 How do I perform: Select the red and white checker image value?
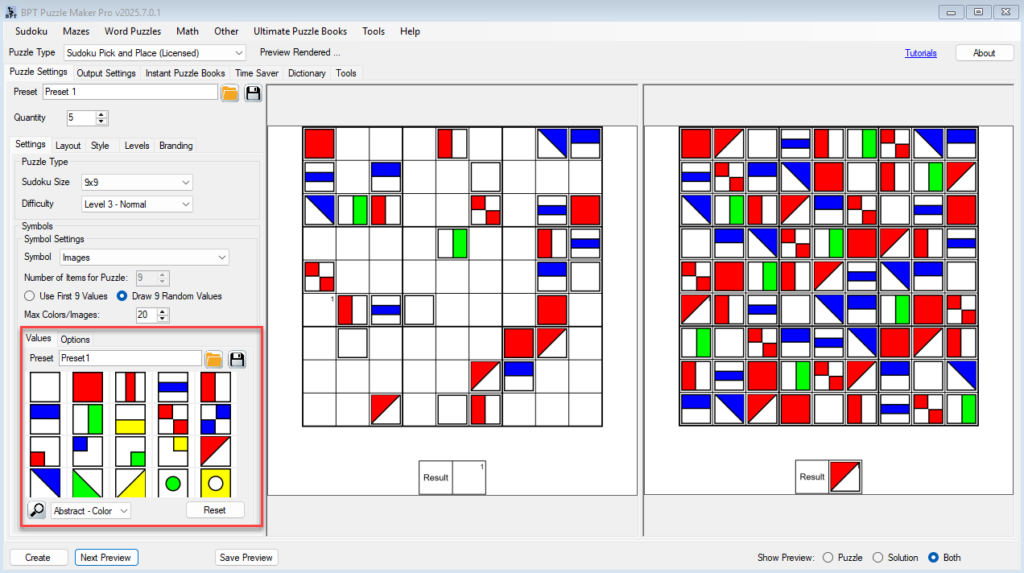173,419
